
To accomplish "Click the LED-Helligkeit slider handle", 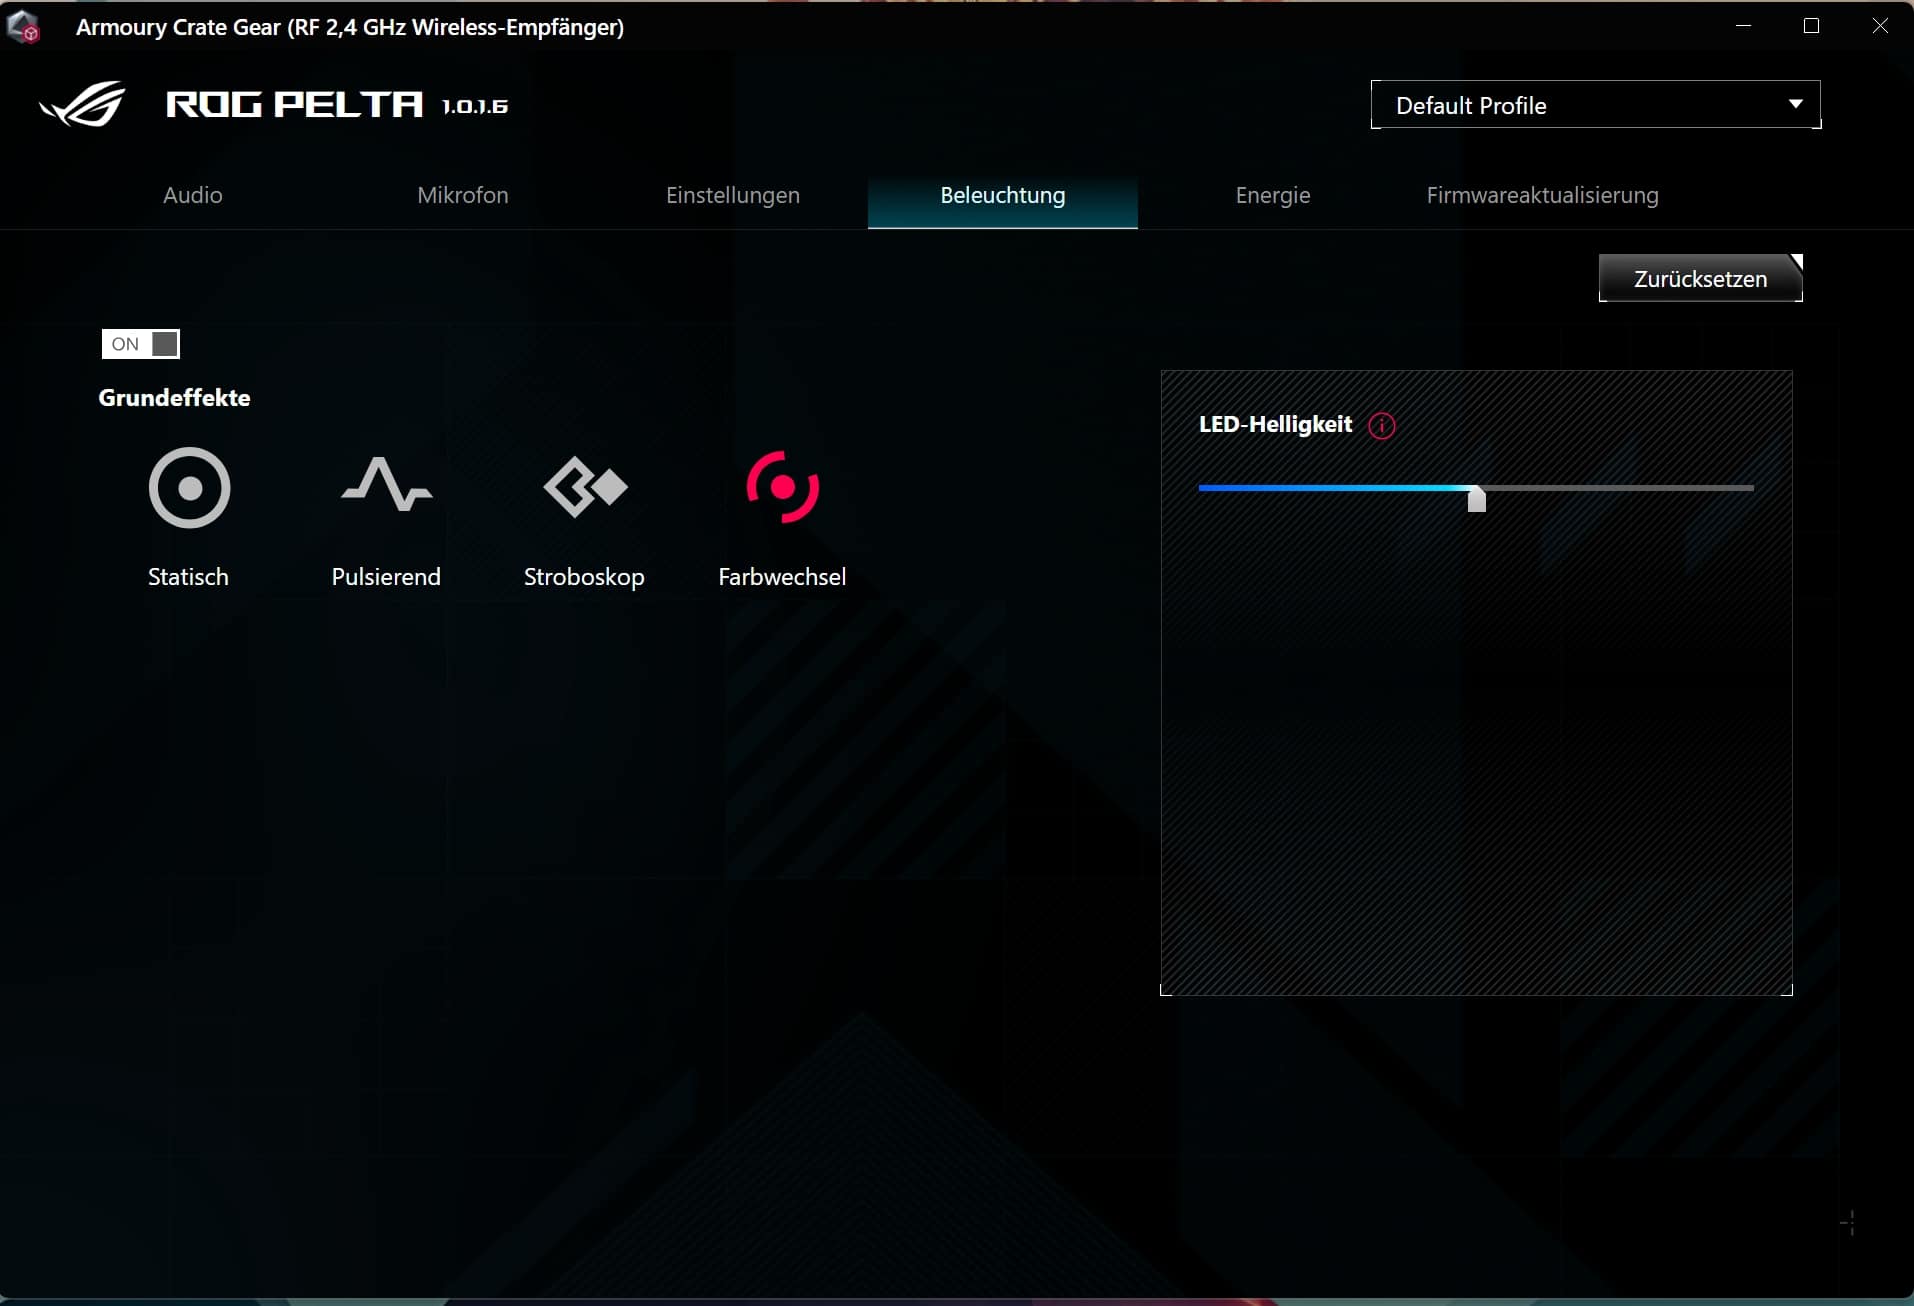I will pos(1476,498).
